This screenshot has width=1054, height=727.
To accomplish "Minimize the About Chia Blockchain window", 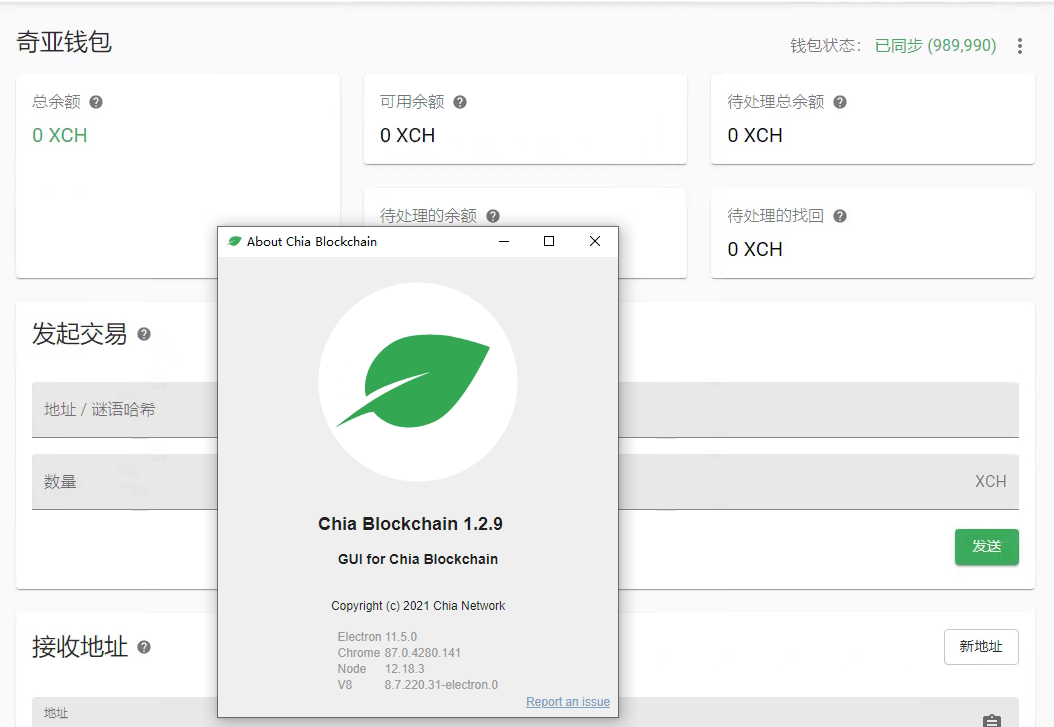I will pos(503,241).
